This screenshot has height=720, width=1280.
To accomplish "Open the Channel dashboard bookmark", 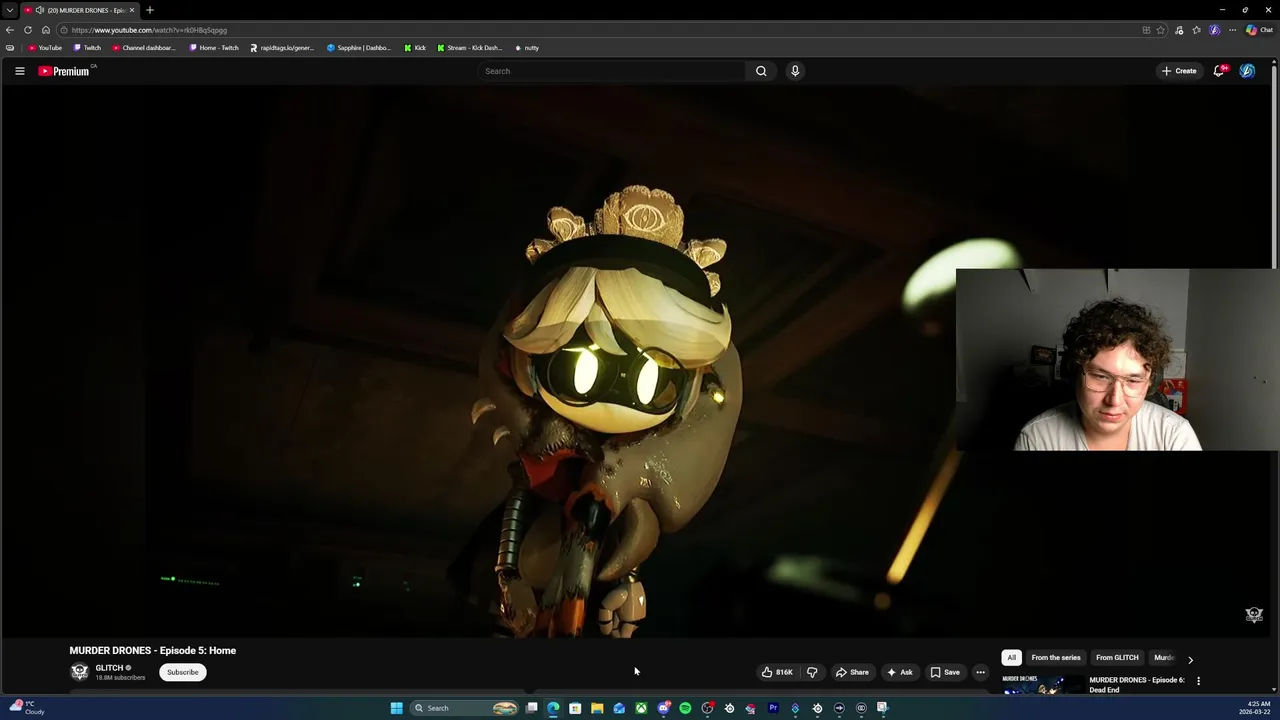I will coord(144,48).
